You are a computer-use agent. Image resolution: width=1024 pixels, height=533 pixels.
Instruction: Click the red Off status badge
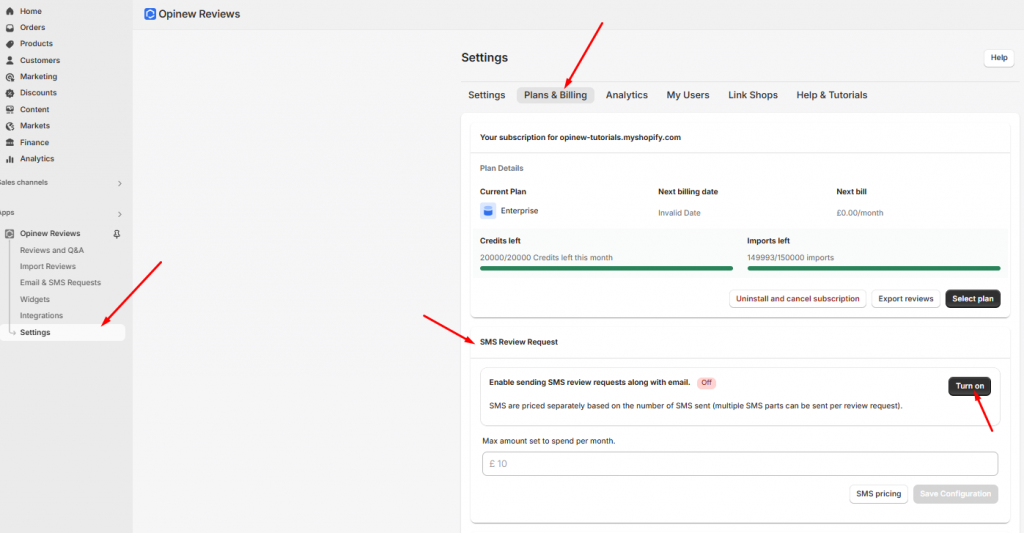706,383
